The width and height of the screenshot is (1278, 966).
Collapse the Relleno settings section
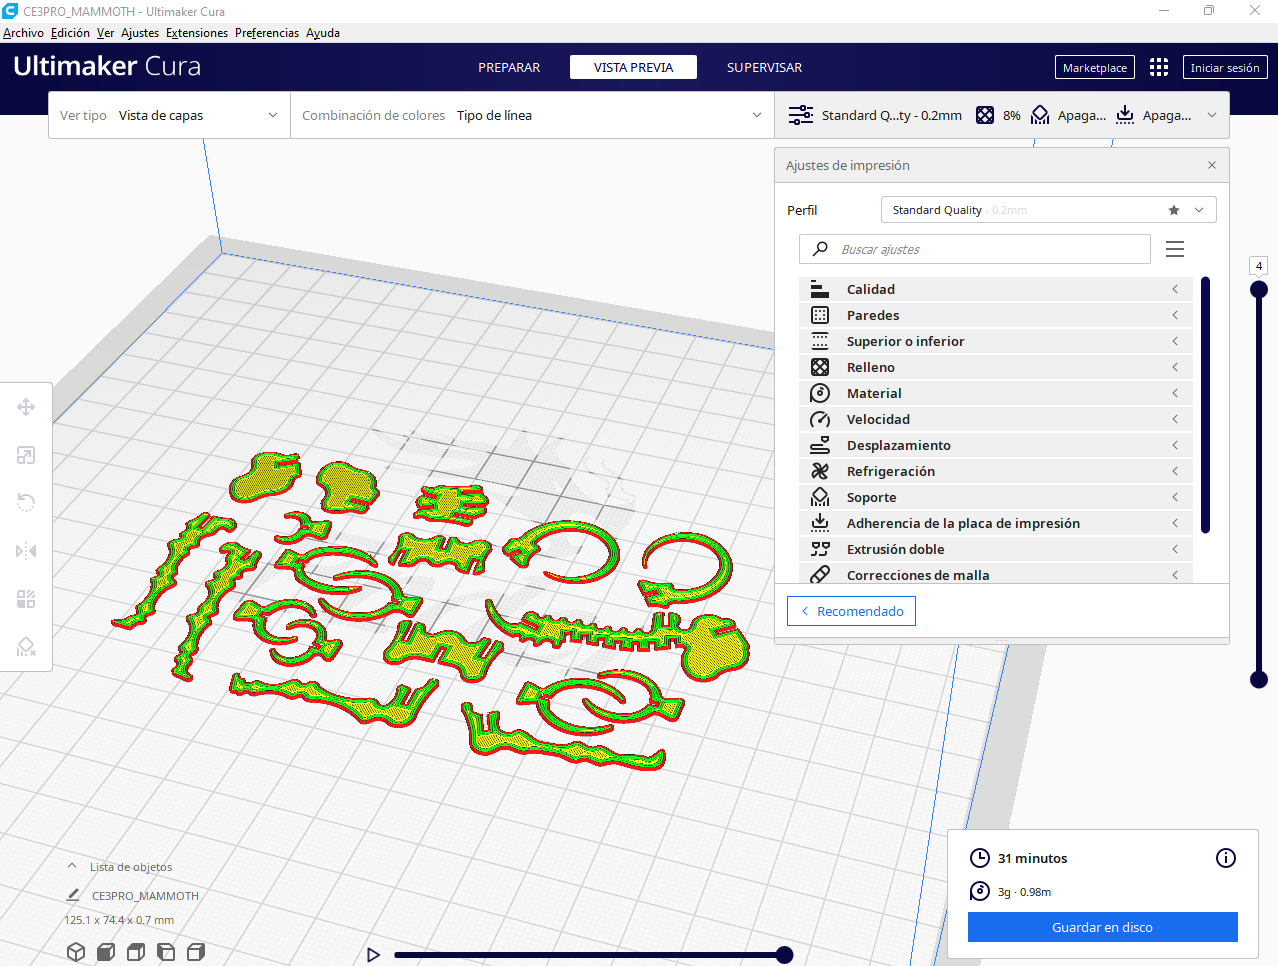[x=1174, y=367]
